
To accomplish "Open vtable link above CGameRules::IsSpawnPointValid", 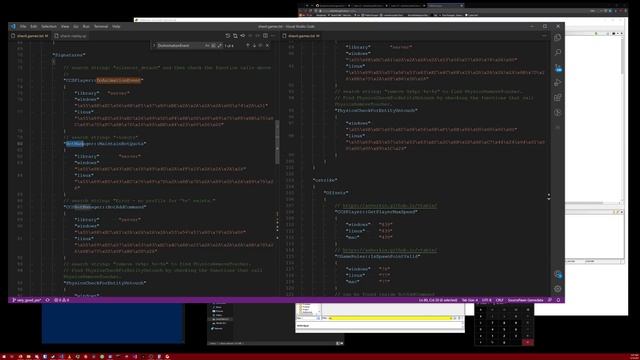I will (x=390, y=250).
